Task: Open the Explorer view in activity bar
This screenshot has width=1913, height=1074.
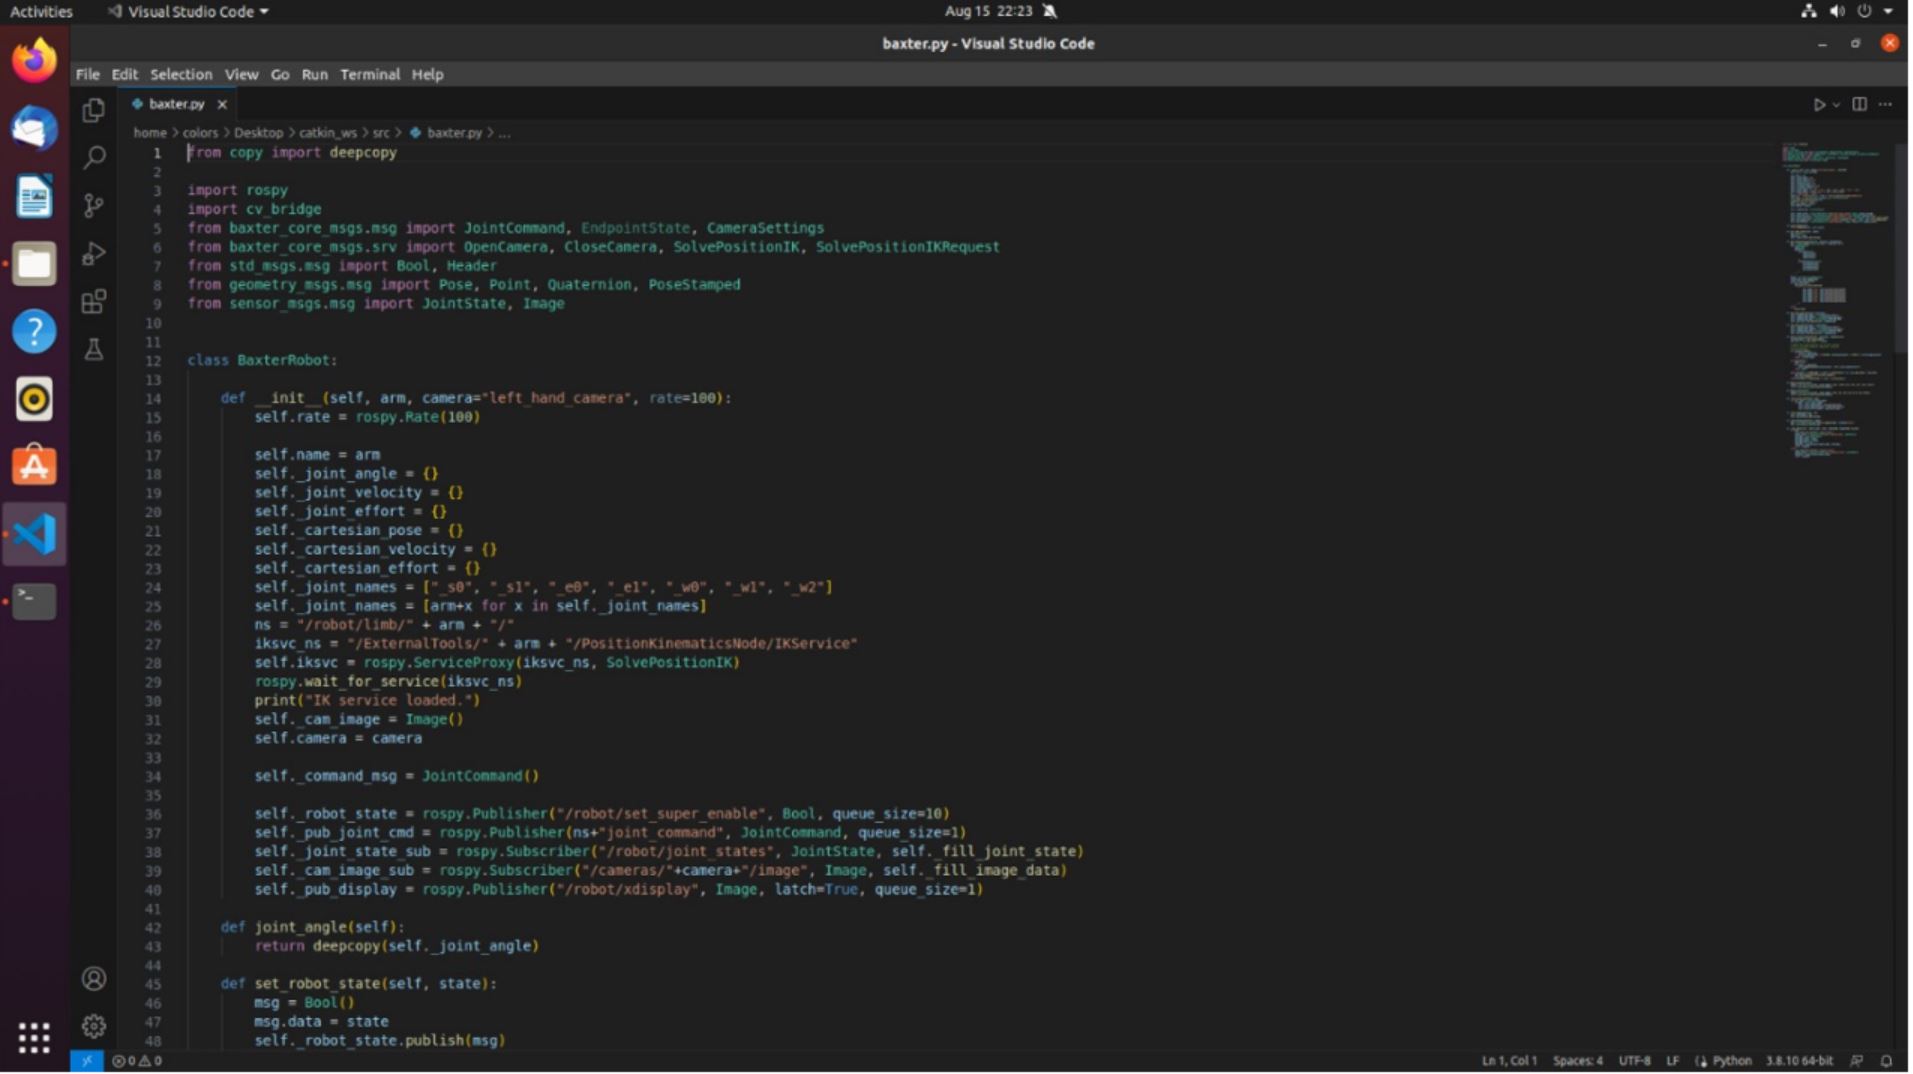Action: point(94,110)
